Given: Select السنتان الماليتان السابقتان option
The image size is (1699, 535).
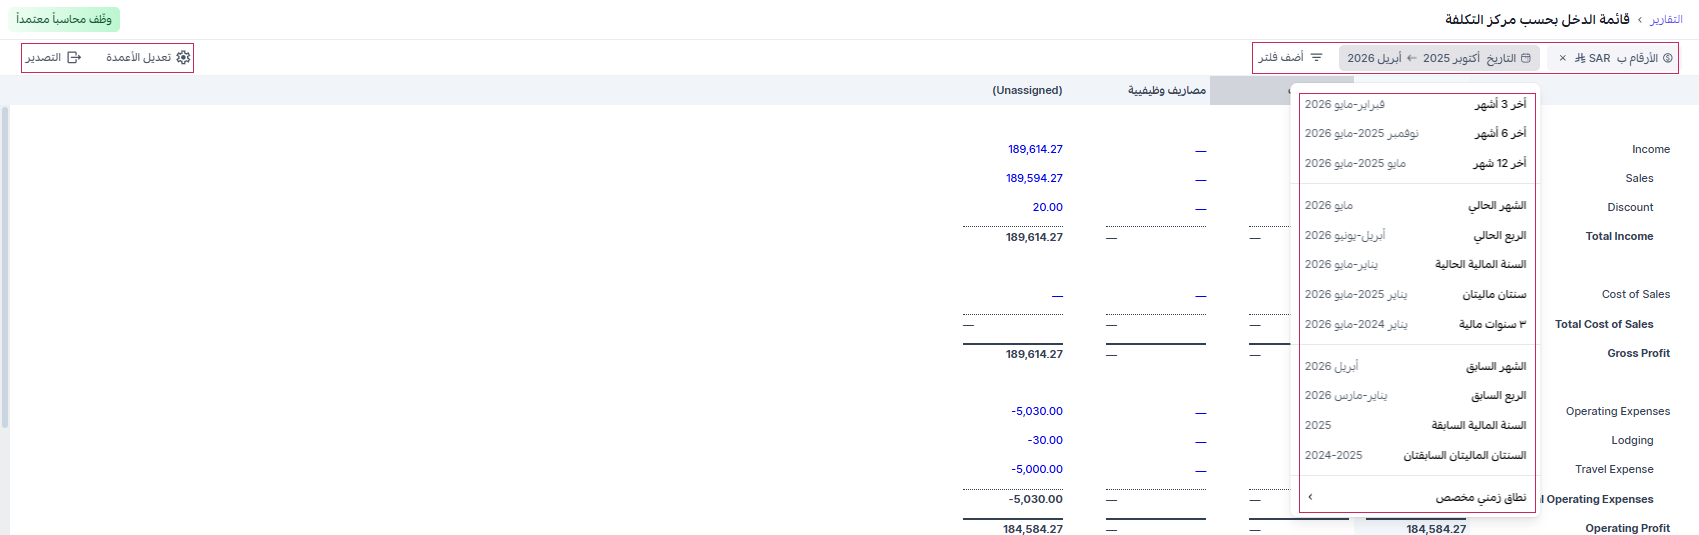Looking at the screenshot, I should (1416, 455).
